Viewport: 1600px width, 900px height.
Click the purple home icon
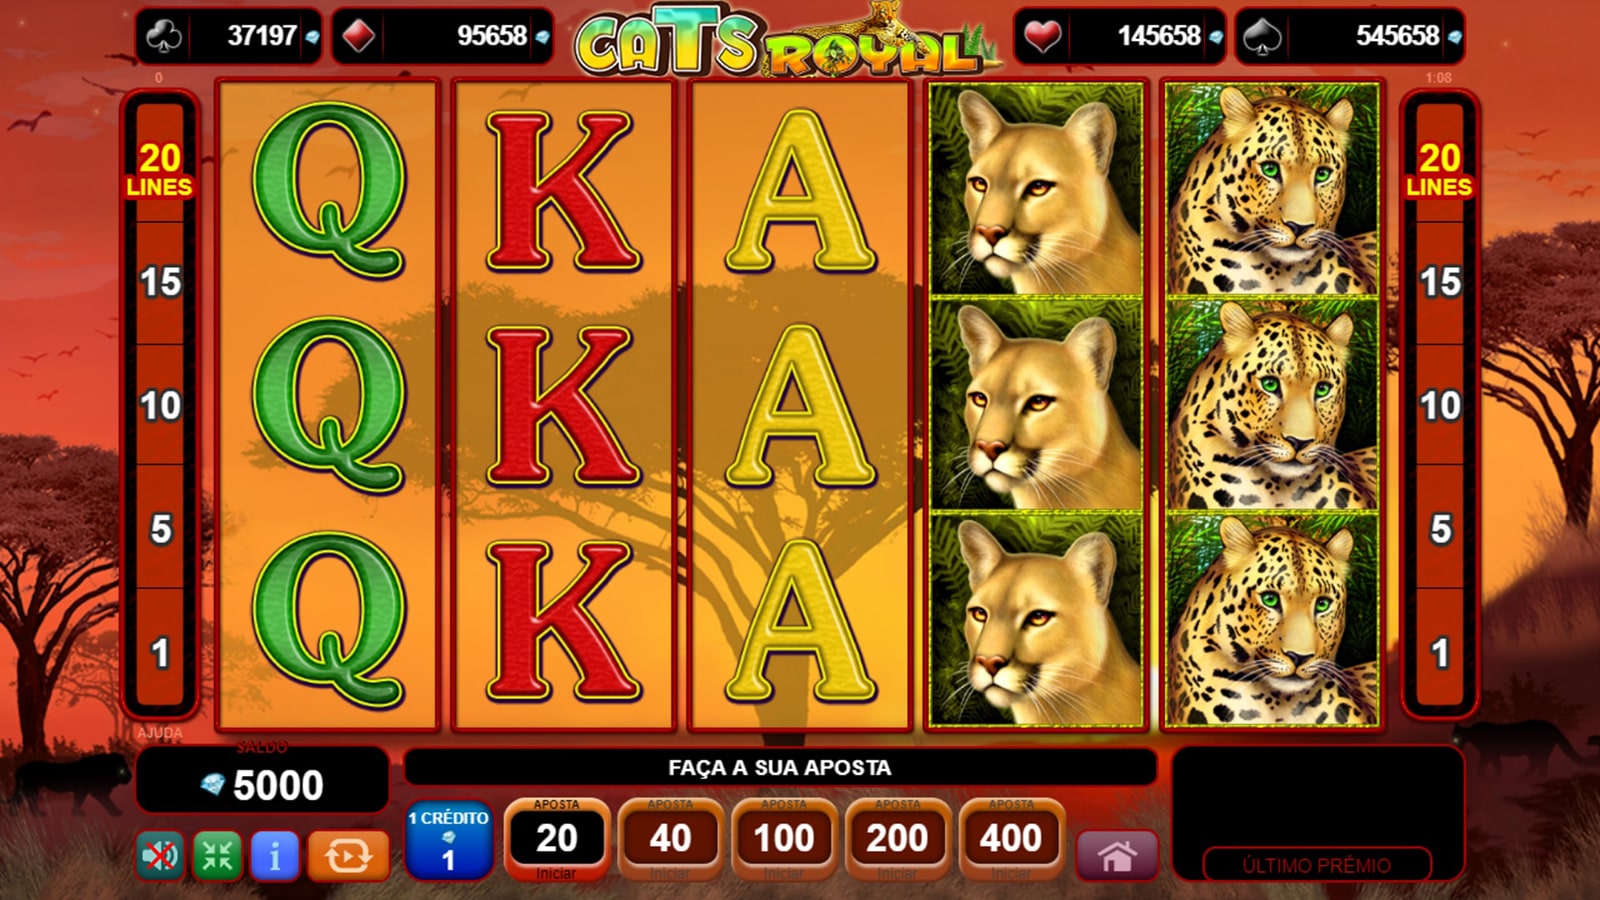[1117, 856]
